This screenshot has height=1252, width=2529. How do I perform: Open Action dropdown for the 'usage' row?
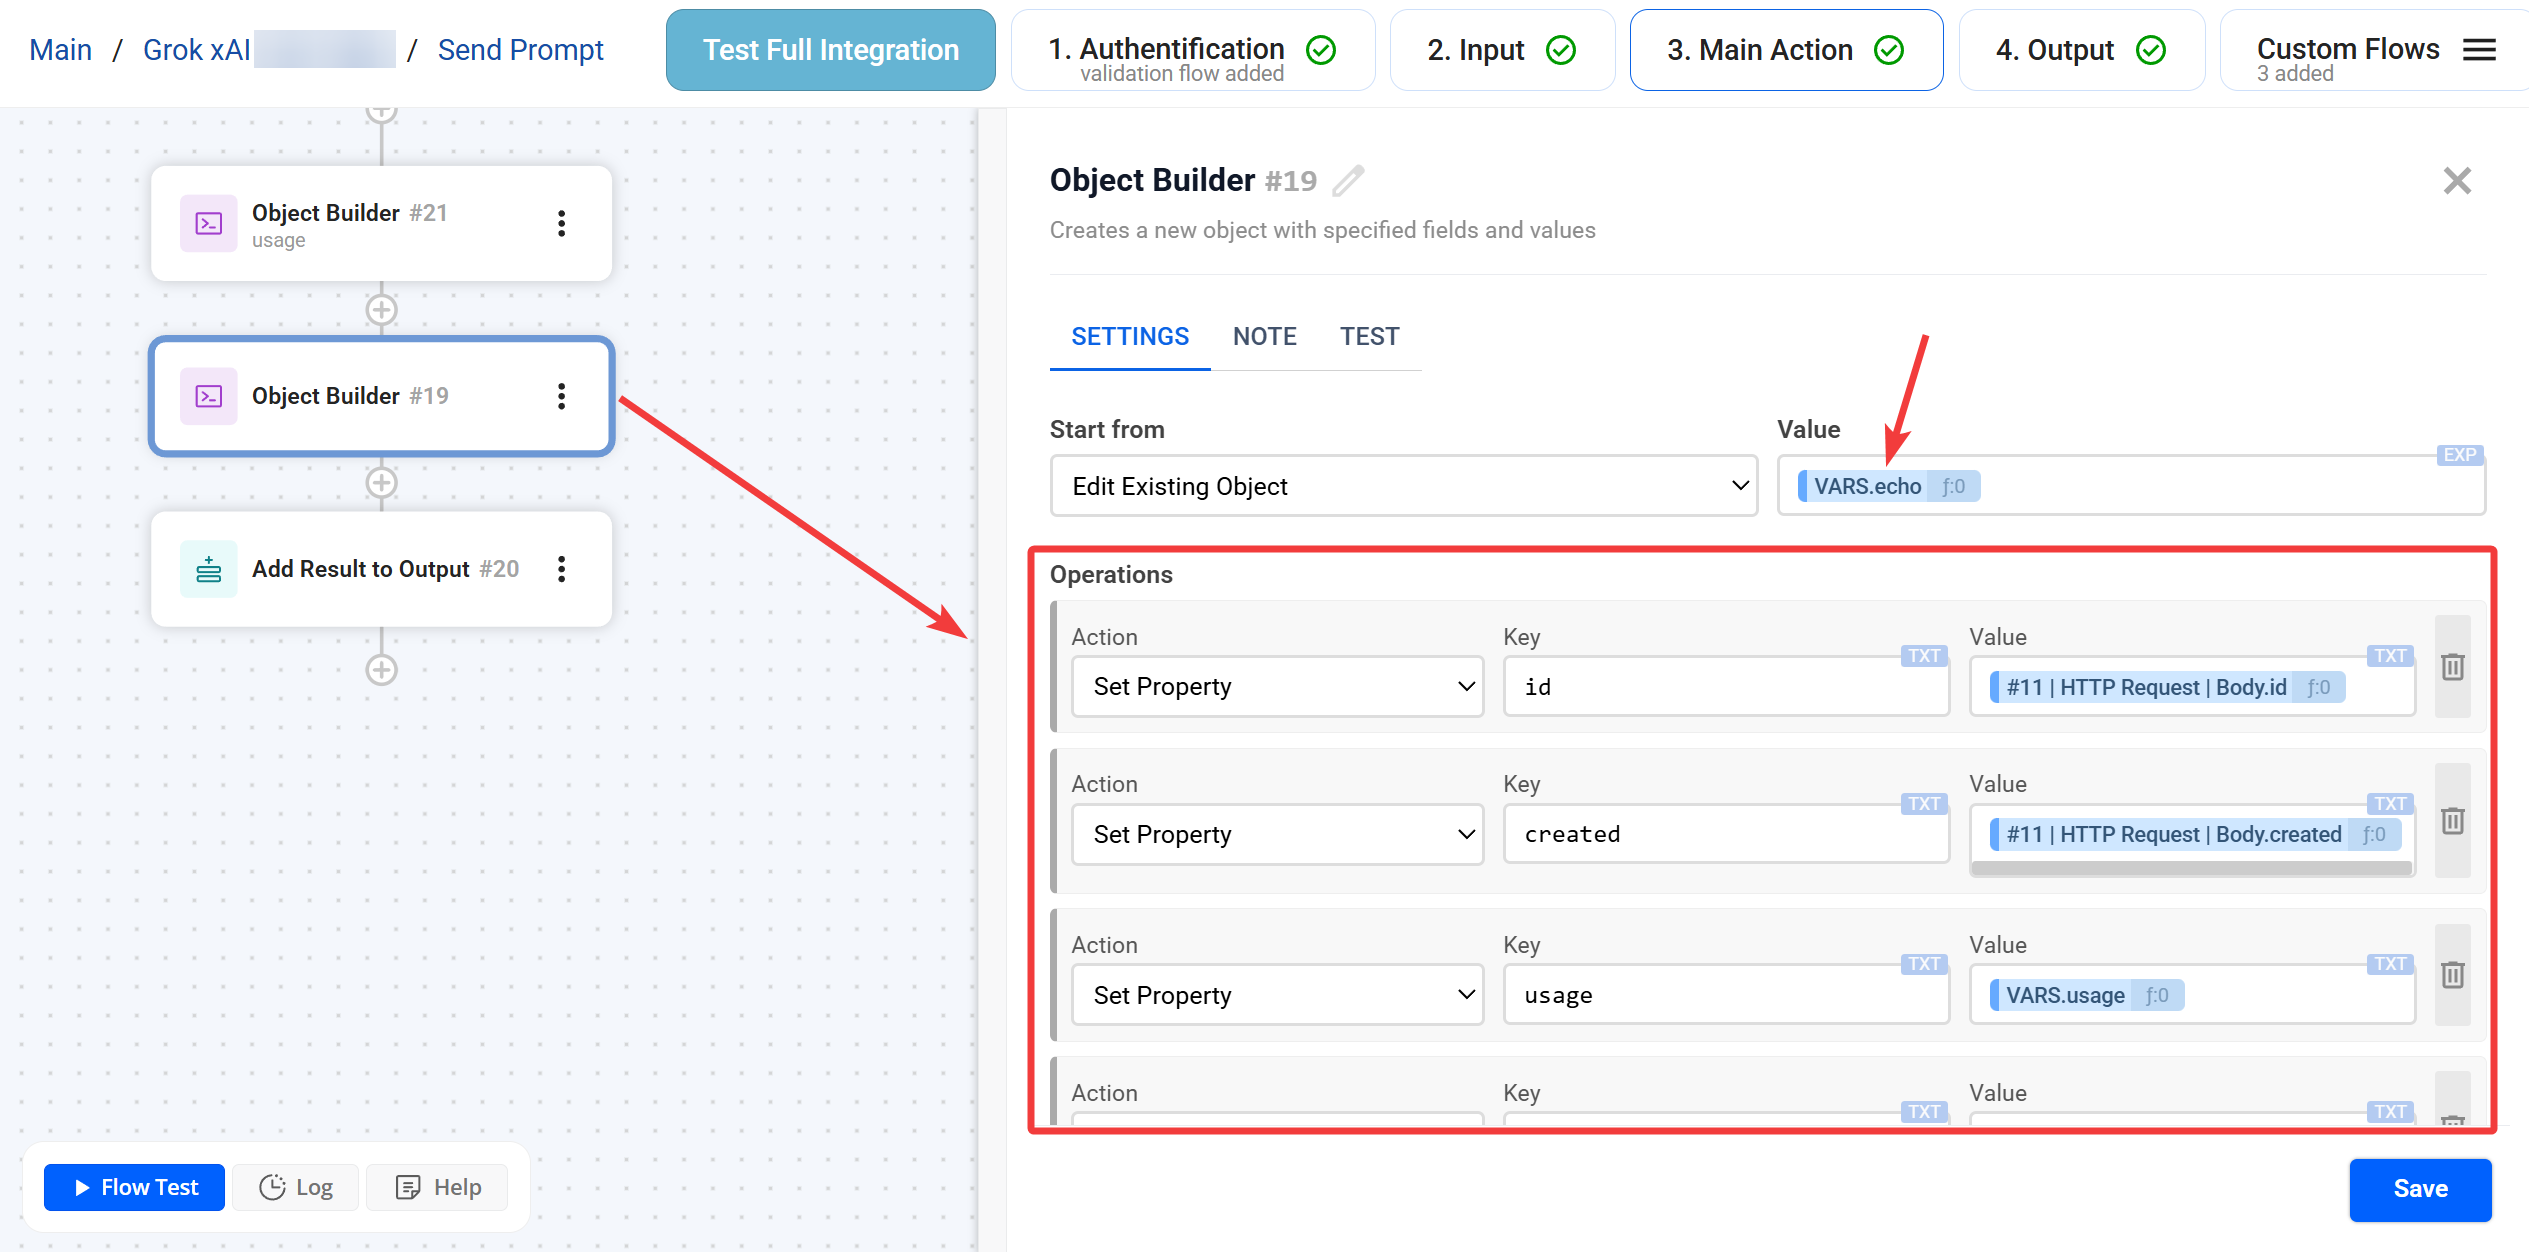coord(1277,995)
